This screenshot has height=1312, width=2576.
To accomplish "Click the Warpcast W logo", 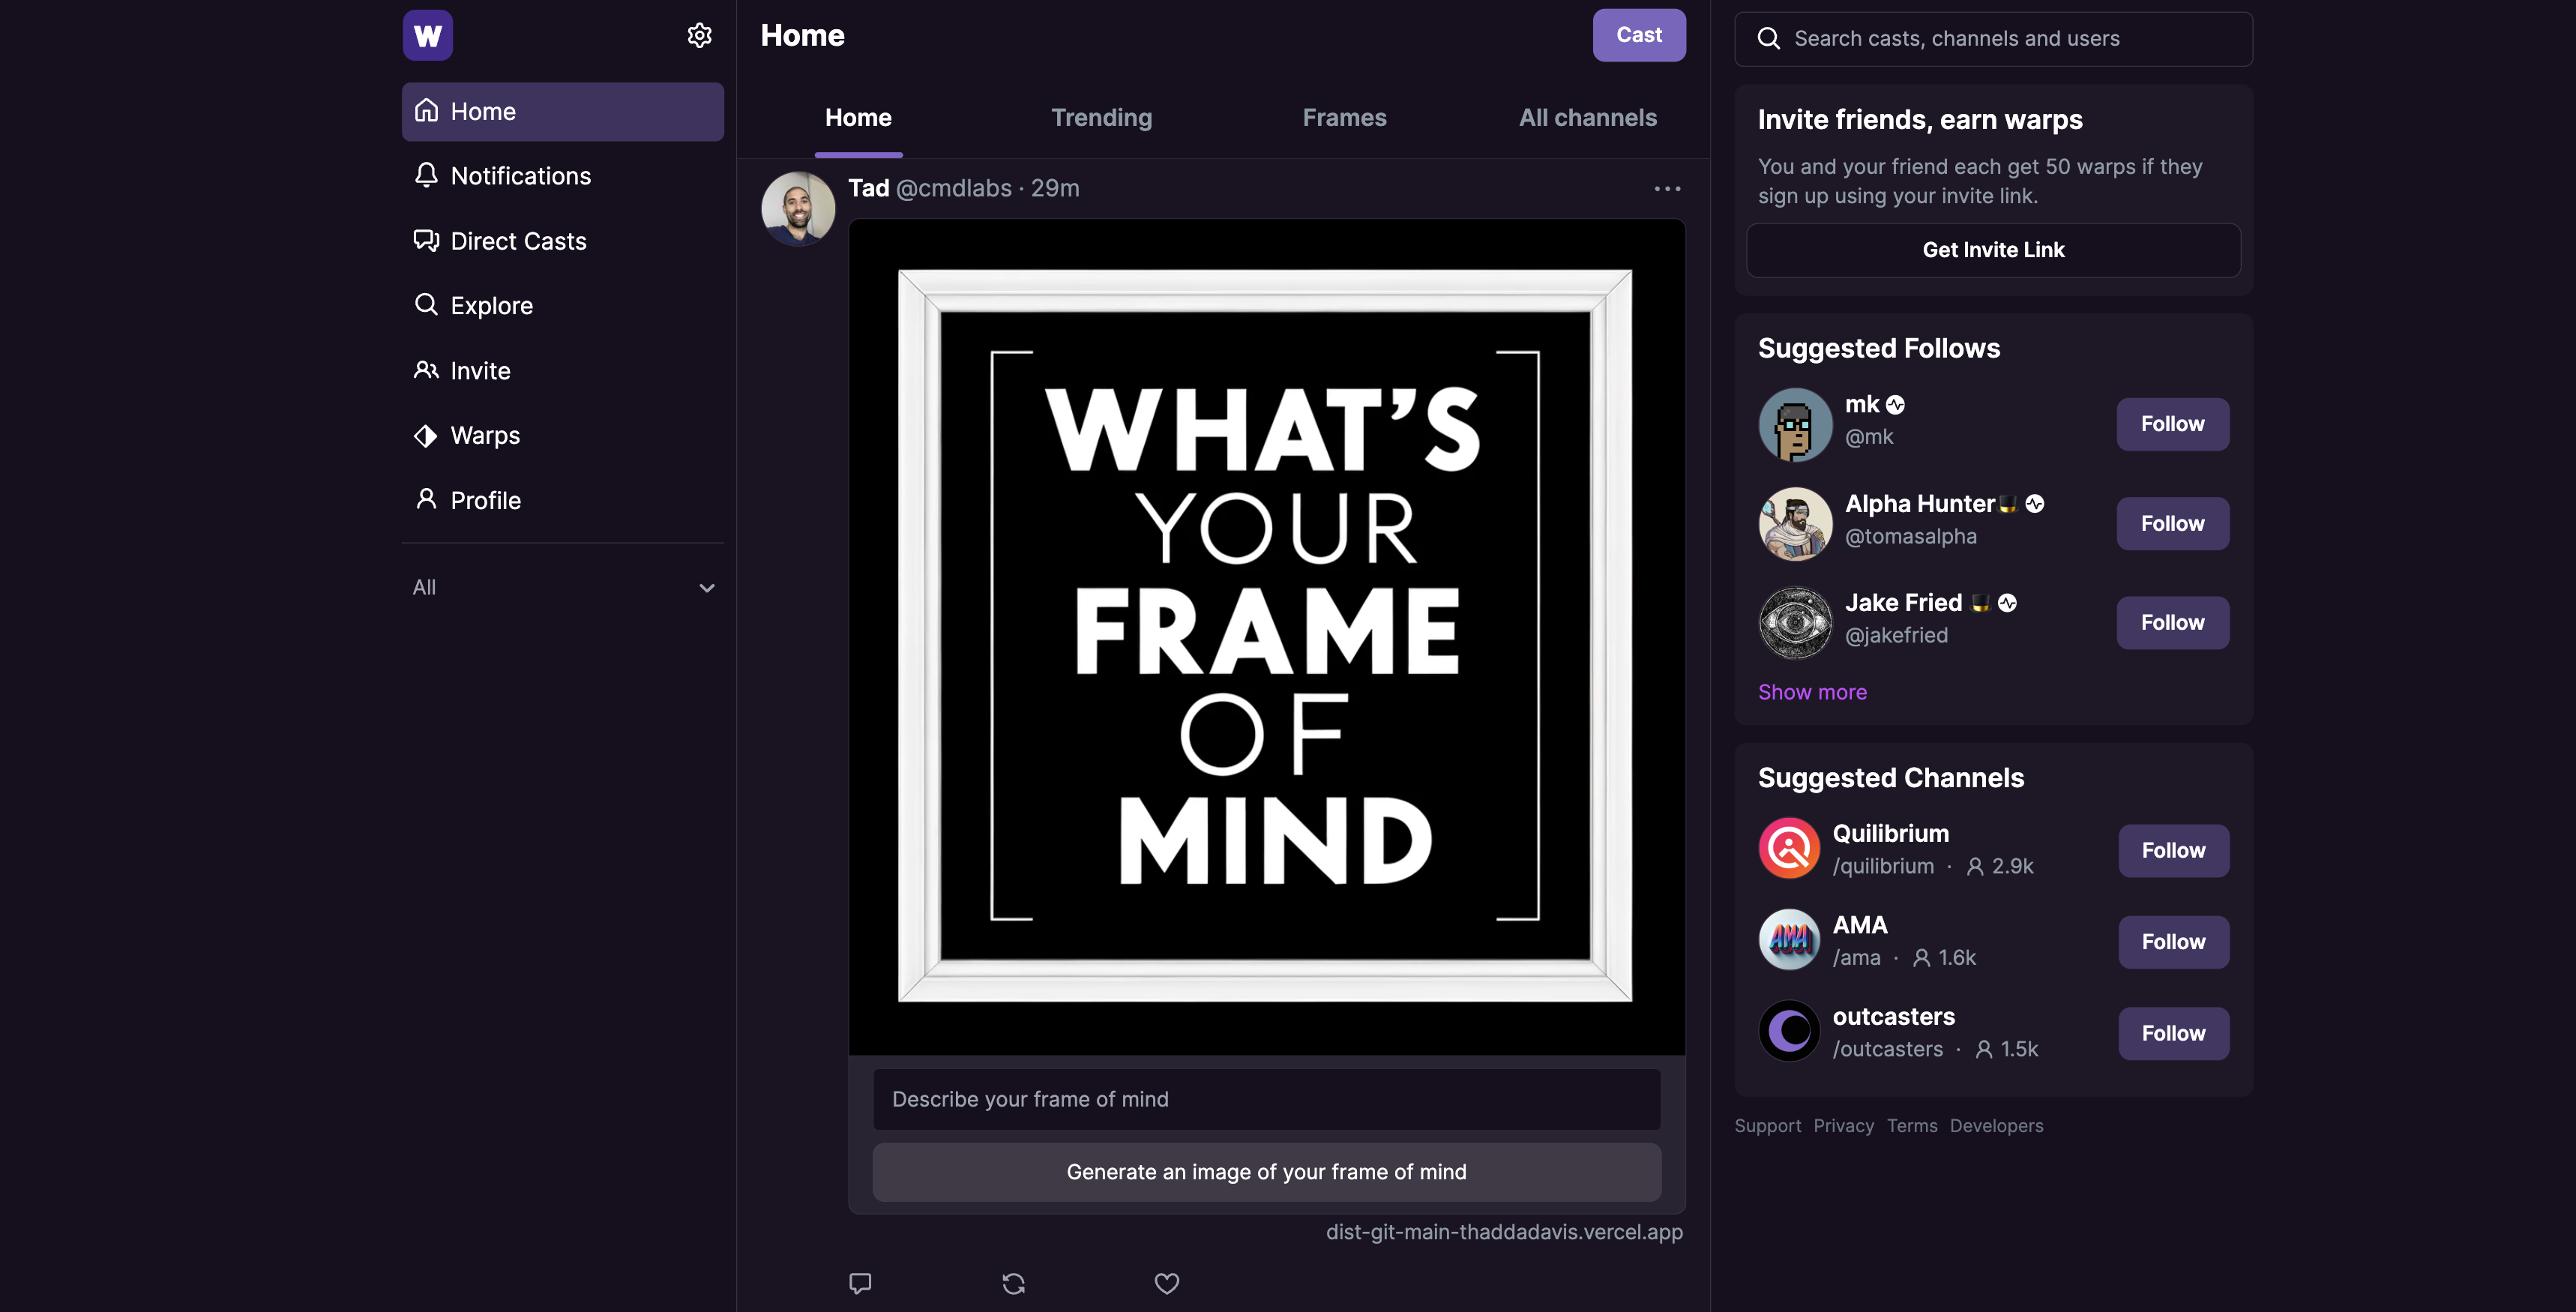I will 427,35.
